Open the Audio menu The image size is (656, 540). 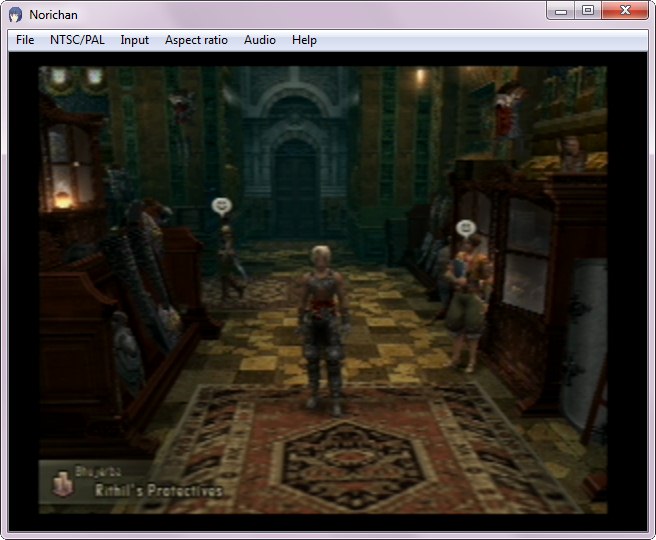(260, 40)
